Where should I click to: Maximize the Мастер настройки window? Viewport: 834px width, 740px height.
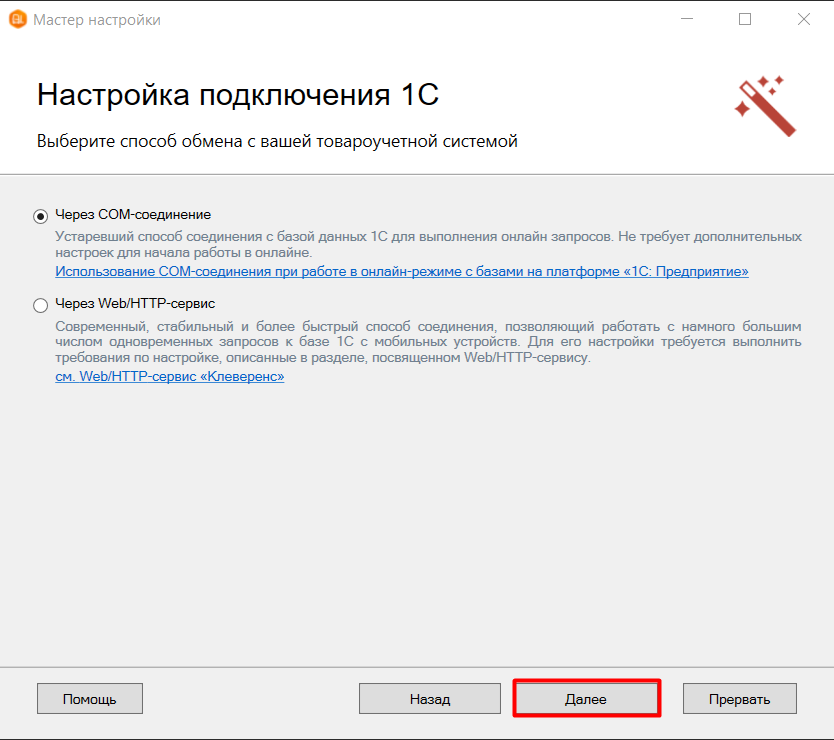coord(745,19)
